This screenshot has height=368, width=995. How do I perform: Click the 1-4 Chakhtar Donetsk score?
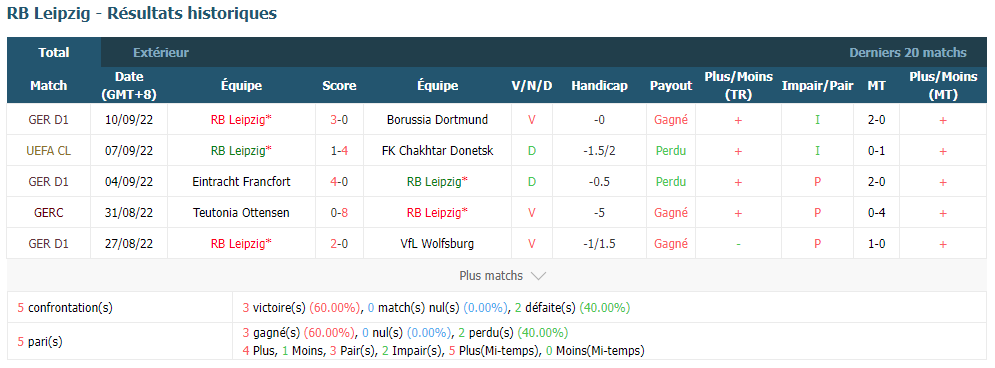tap(339, 150)
